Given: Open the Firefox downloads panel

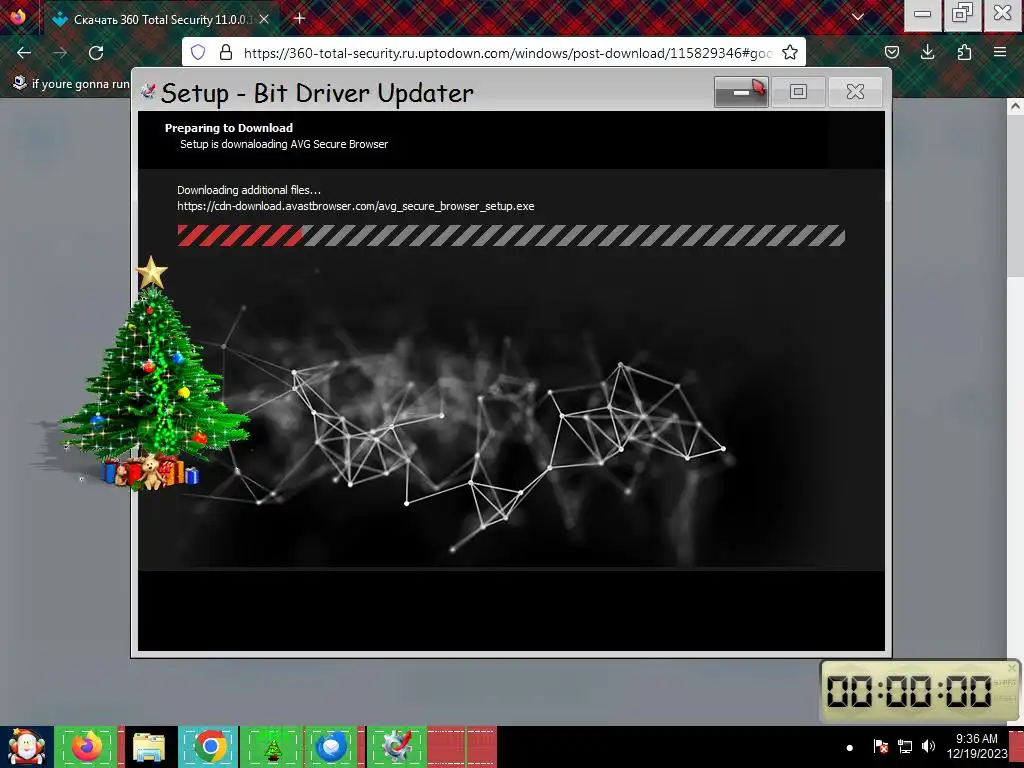Looking at the screenshot, I should tap(927, 52).
